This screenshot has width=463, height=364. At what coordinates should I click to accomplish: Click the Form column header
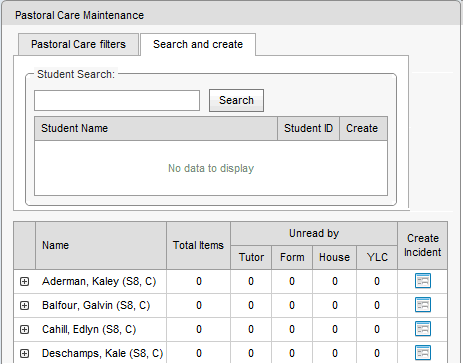[292, 257]
